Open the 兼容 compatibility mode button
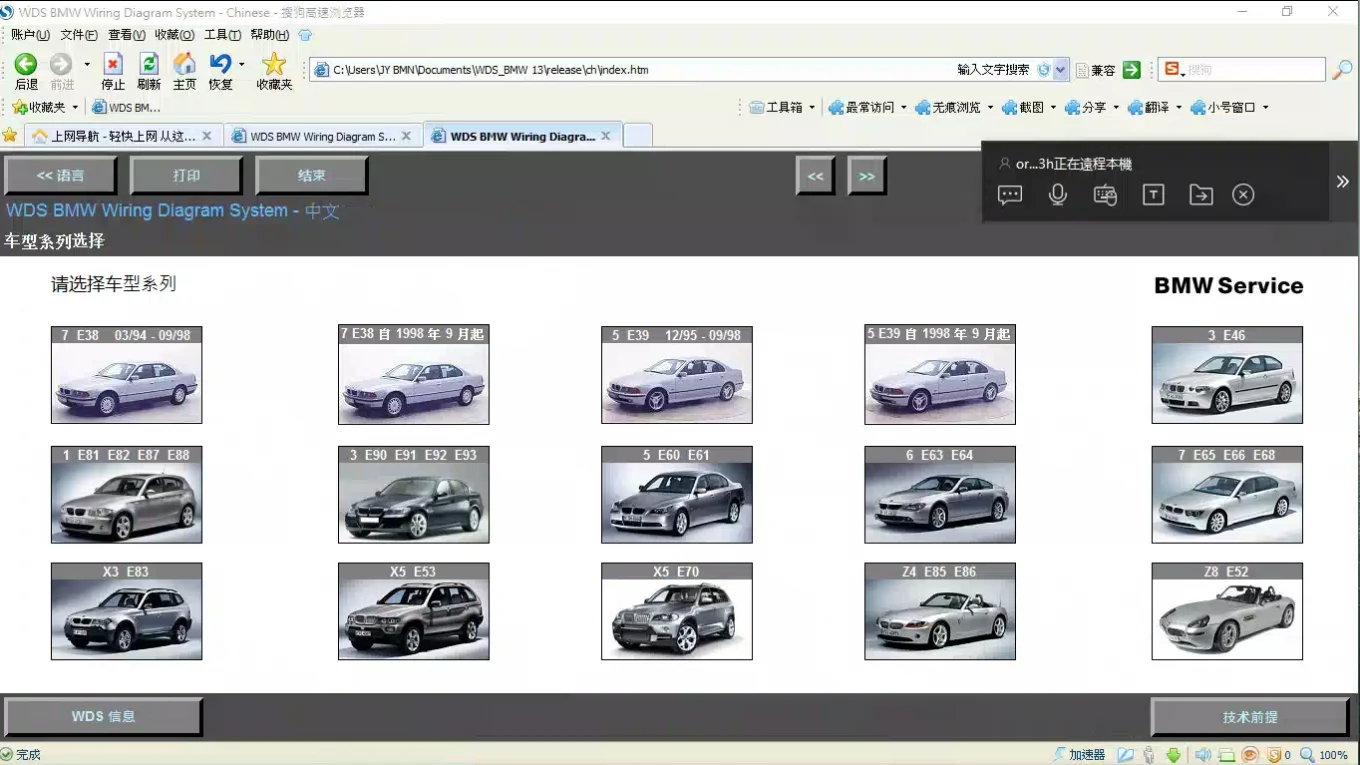The width and height of the screenshot is (1360, 765). click(1095, 70)
